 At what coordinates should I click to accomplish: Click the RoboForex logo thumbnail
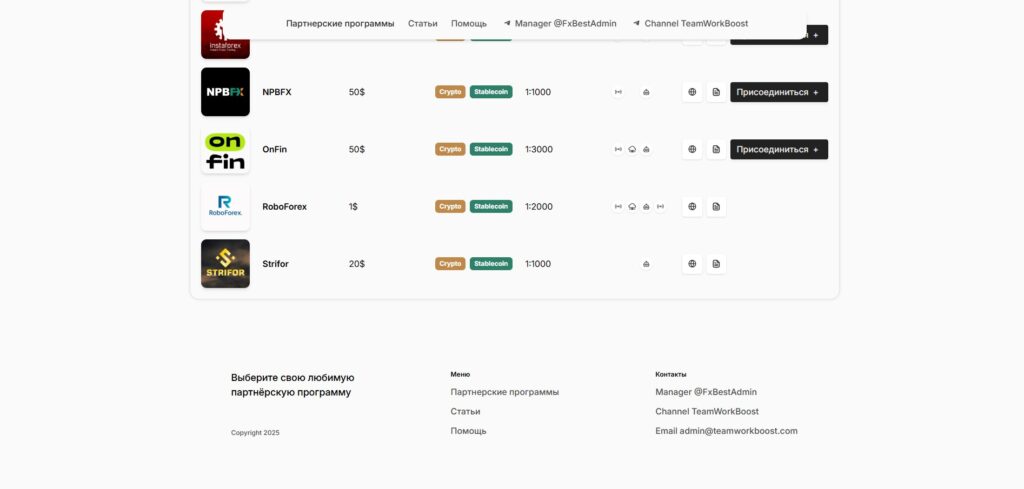pos(225,207)
